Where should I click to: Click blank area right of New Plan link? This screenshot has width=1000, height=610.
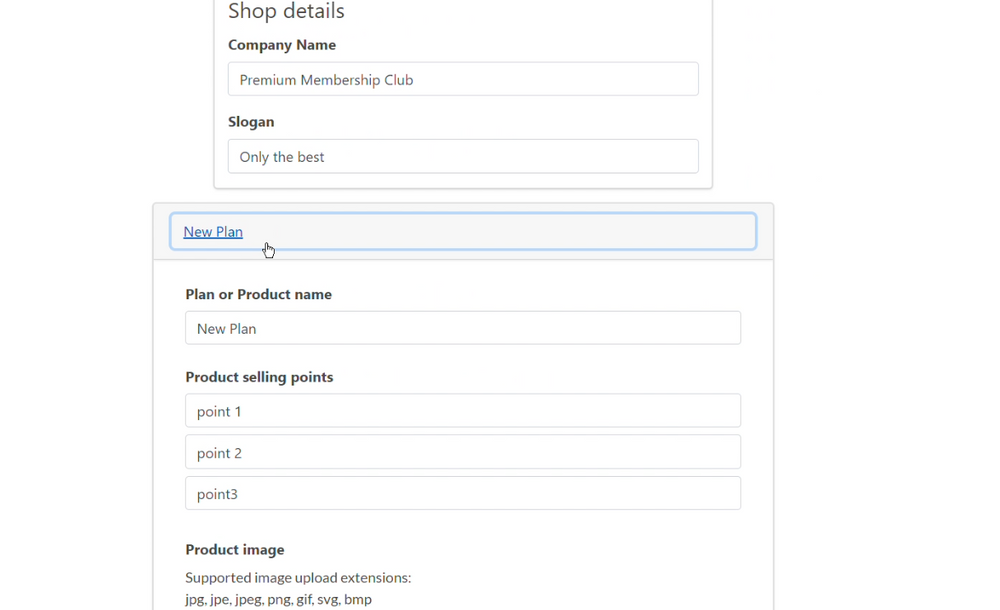[499, 232]
